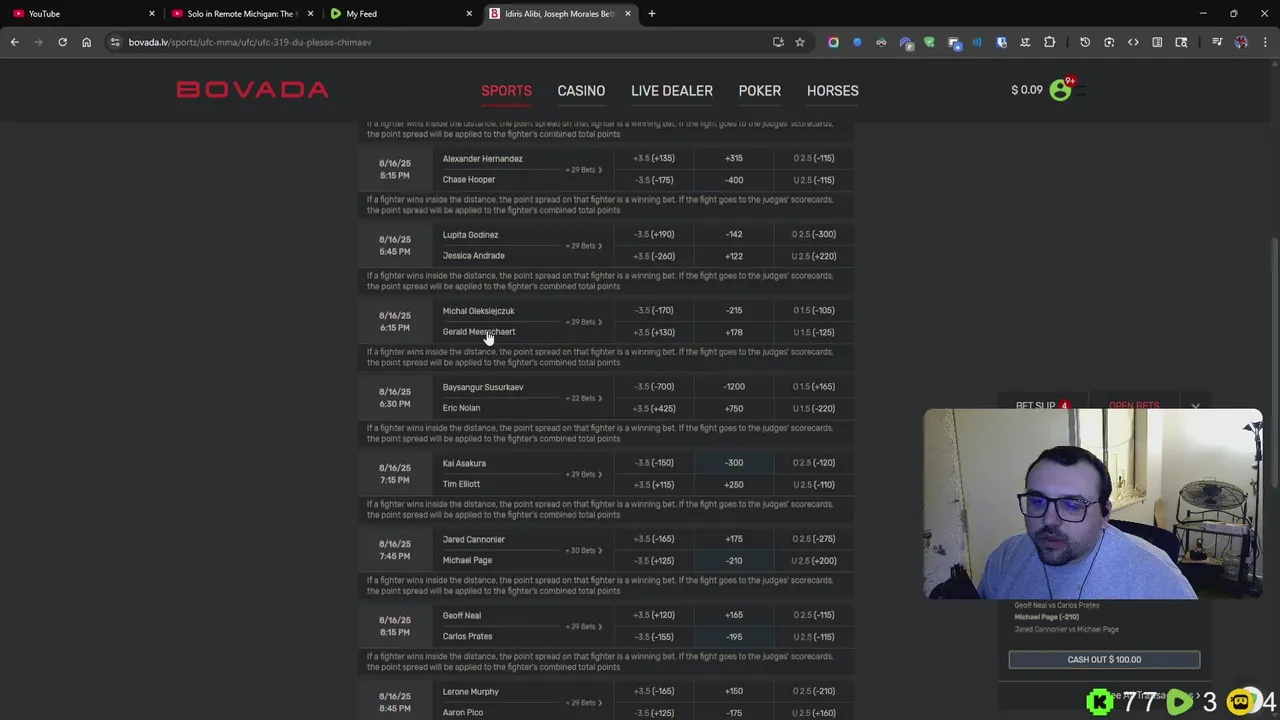Switch to the YouTube tab

point(79,14)
